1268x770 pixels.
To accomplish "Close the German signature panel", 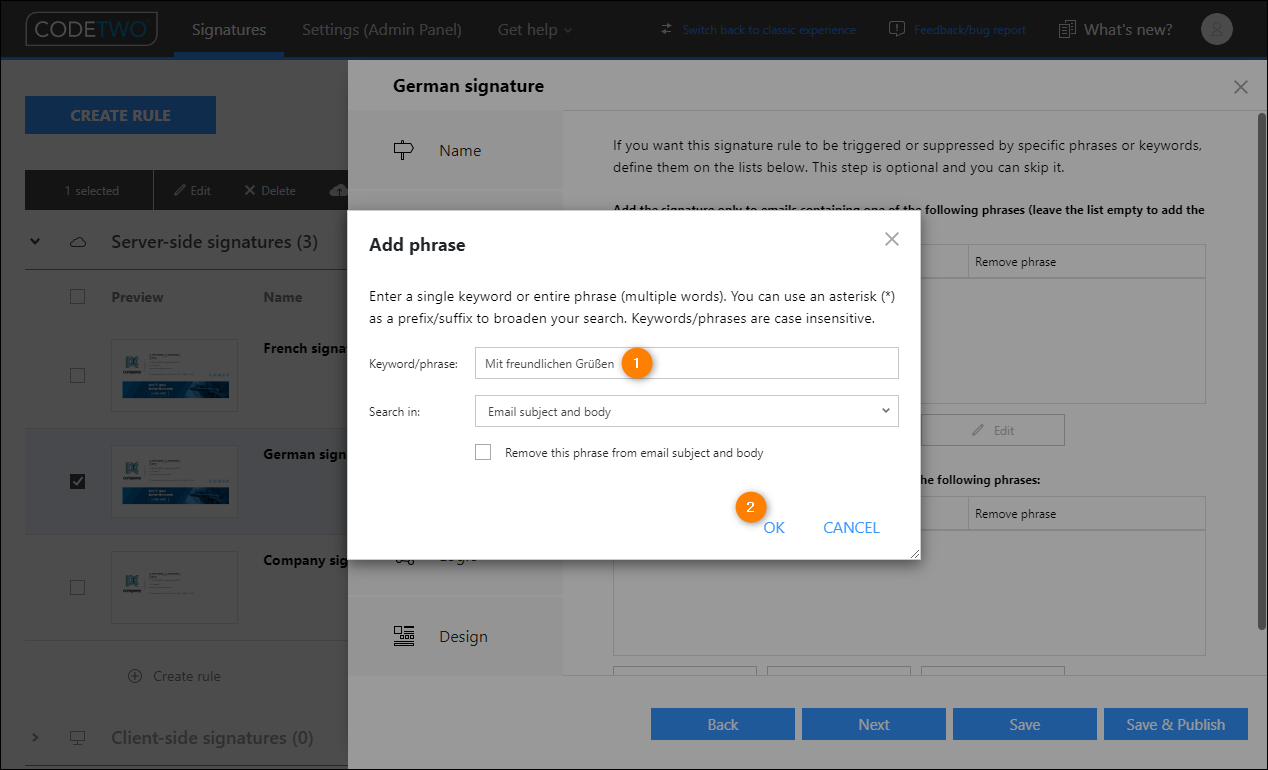I will 1241,87.
